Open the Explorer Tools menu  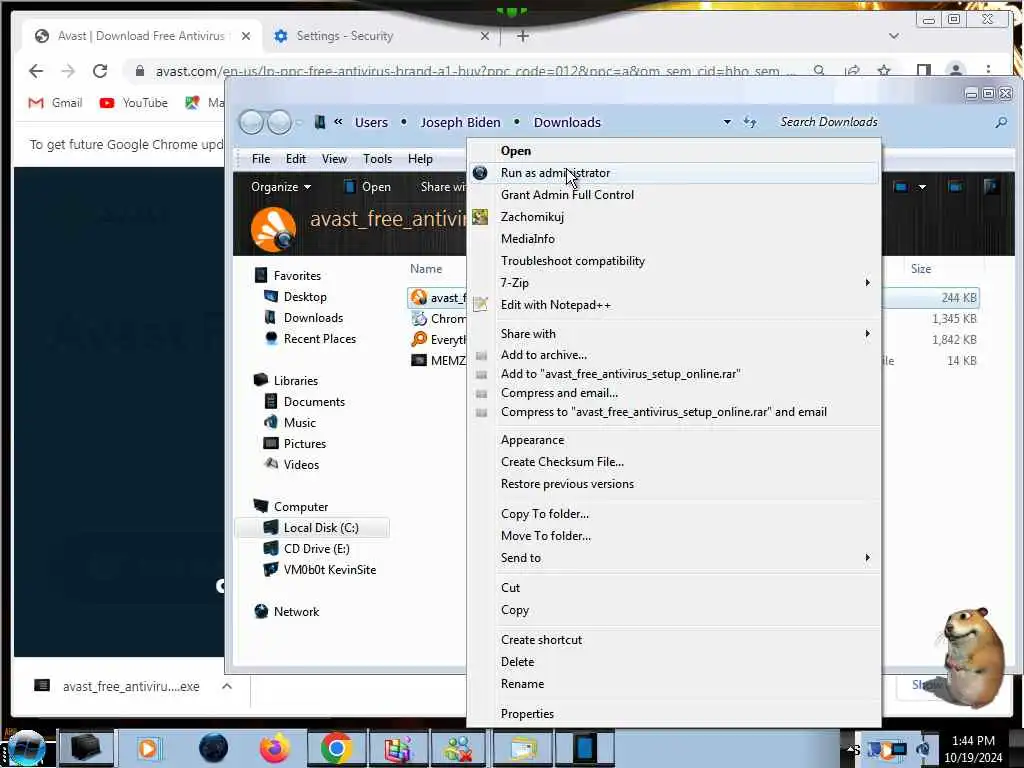(377, 159)
